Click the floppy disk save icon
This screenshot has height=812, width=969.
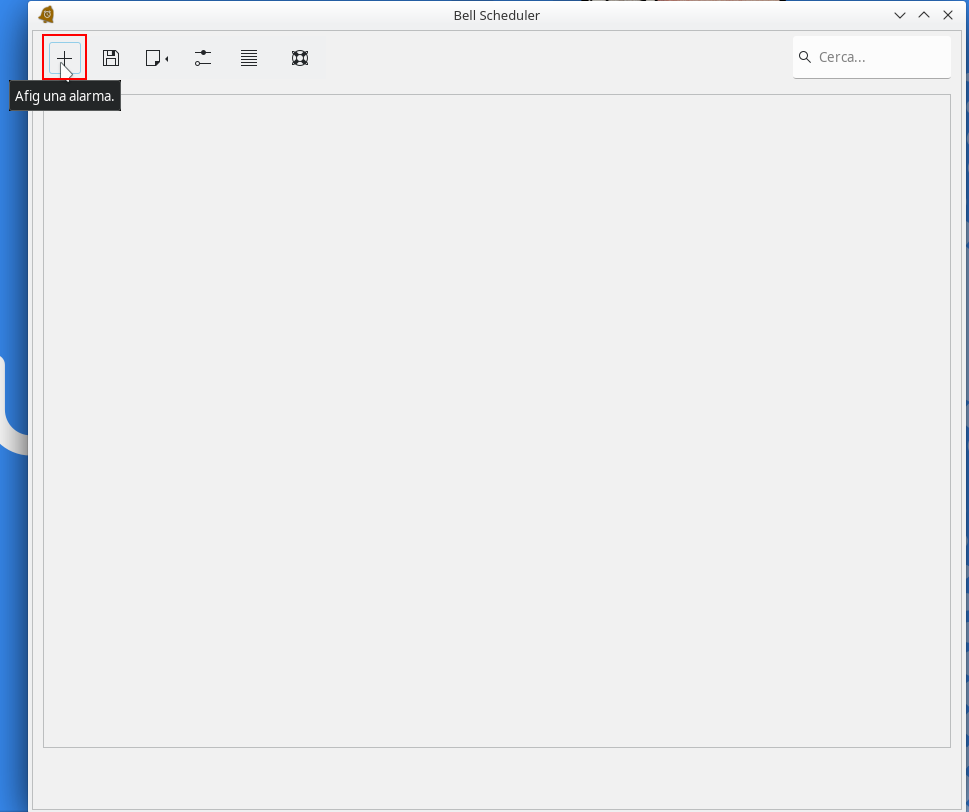pos(111,58)
